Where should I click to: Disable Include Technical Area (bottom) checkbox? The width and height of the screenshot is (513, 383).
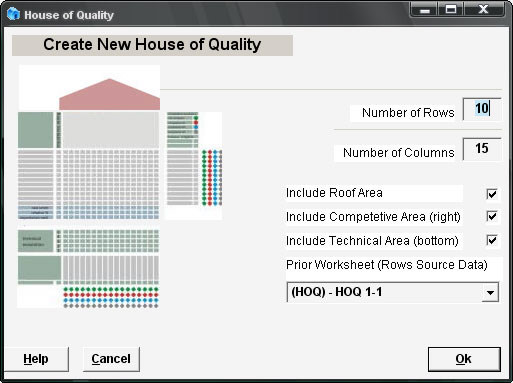[x=492, y=240]
